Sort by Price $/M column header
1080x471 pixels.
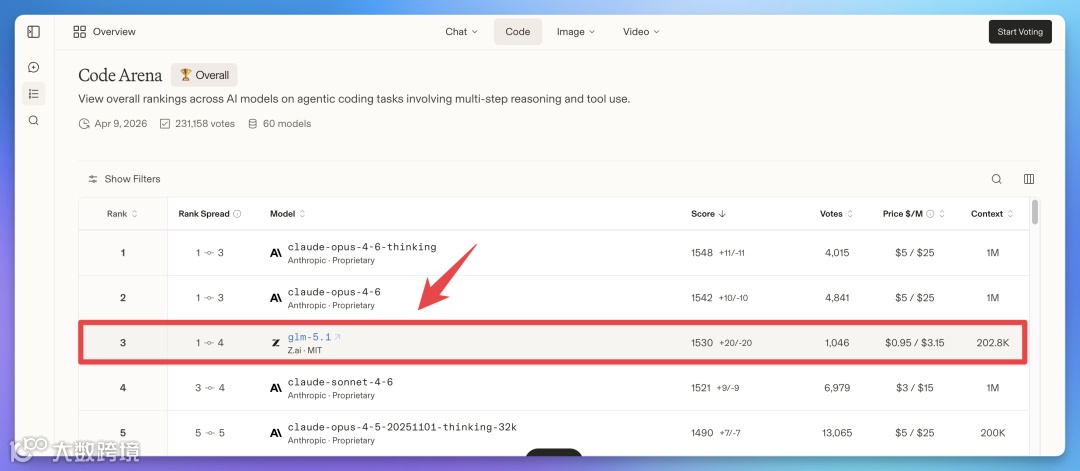click(x=914, y=214)
